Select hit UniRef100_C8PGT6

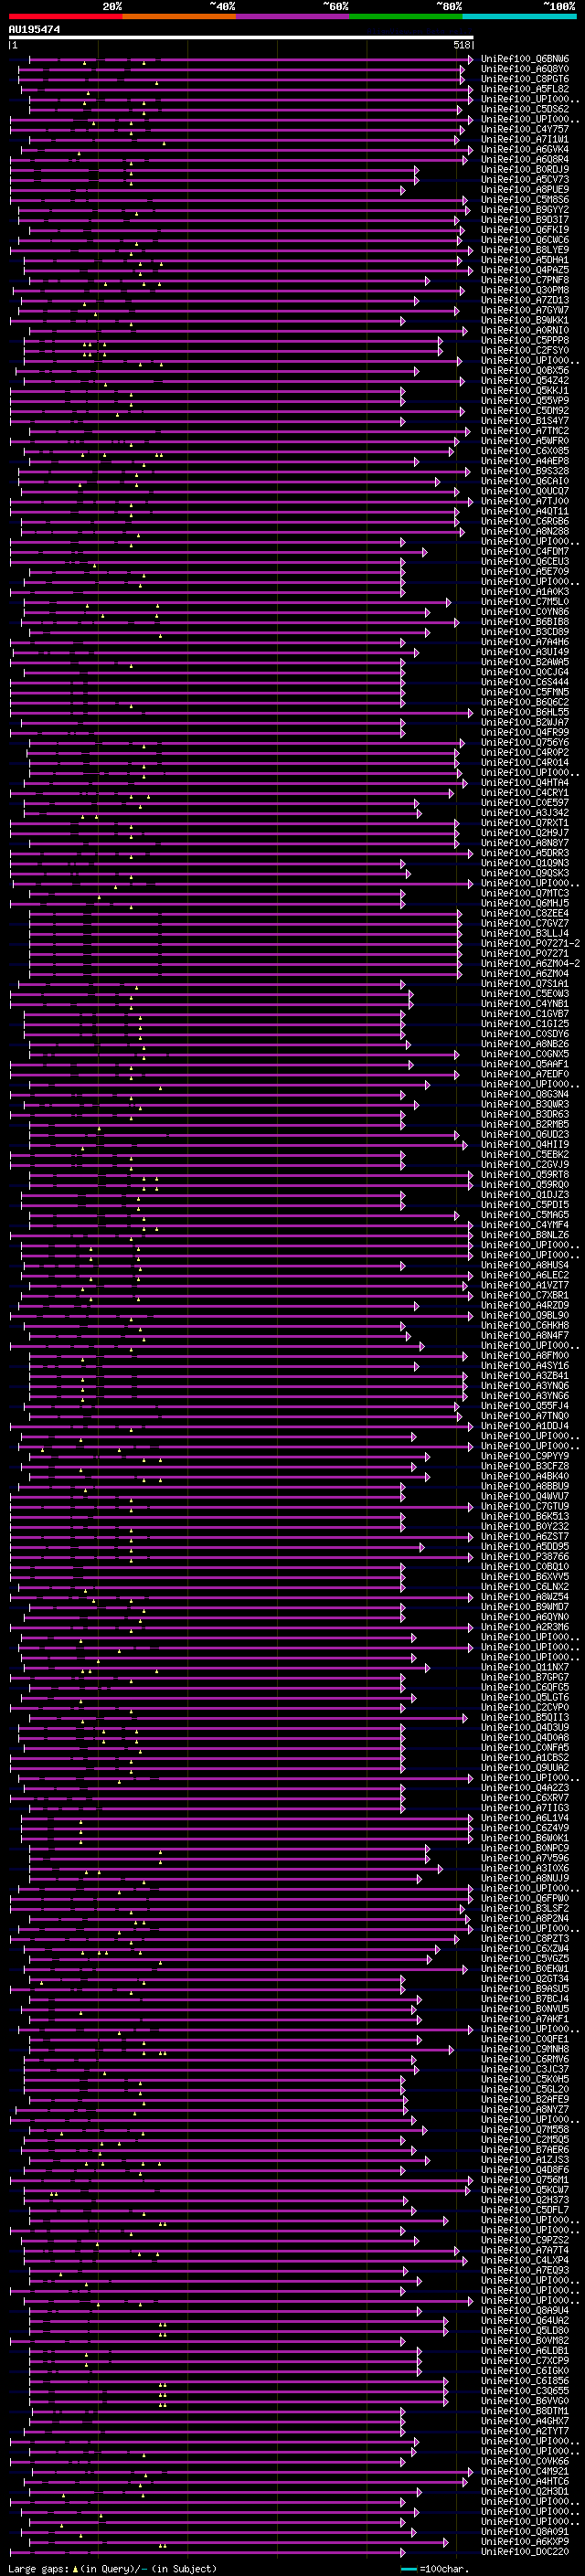pyautogui.click(x=525, y=79)
